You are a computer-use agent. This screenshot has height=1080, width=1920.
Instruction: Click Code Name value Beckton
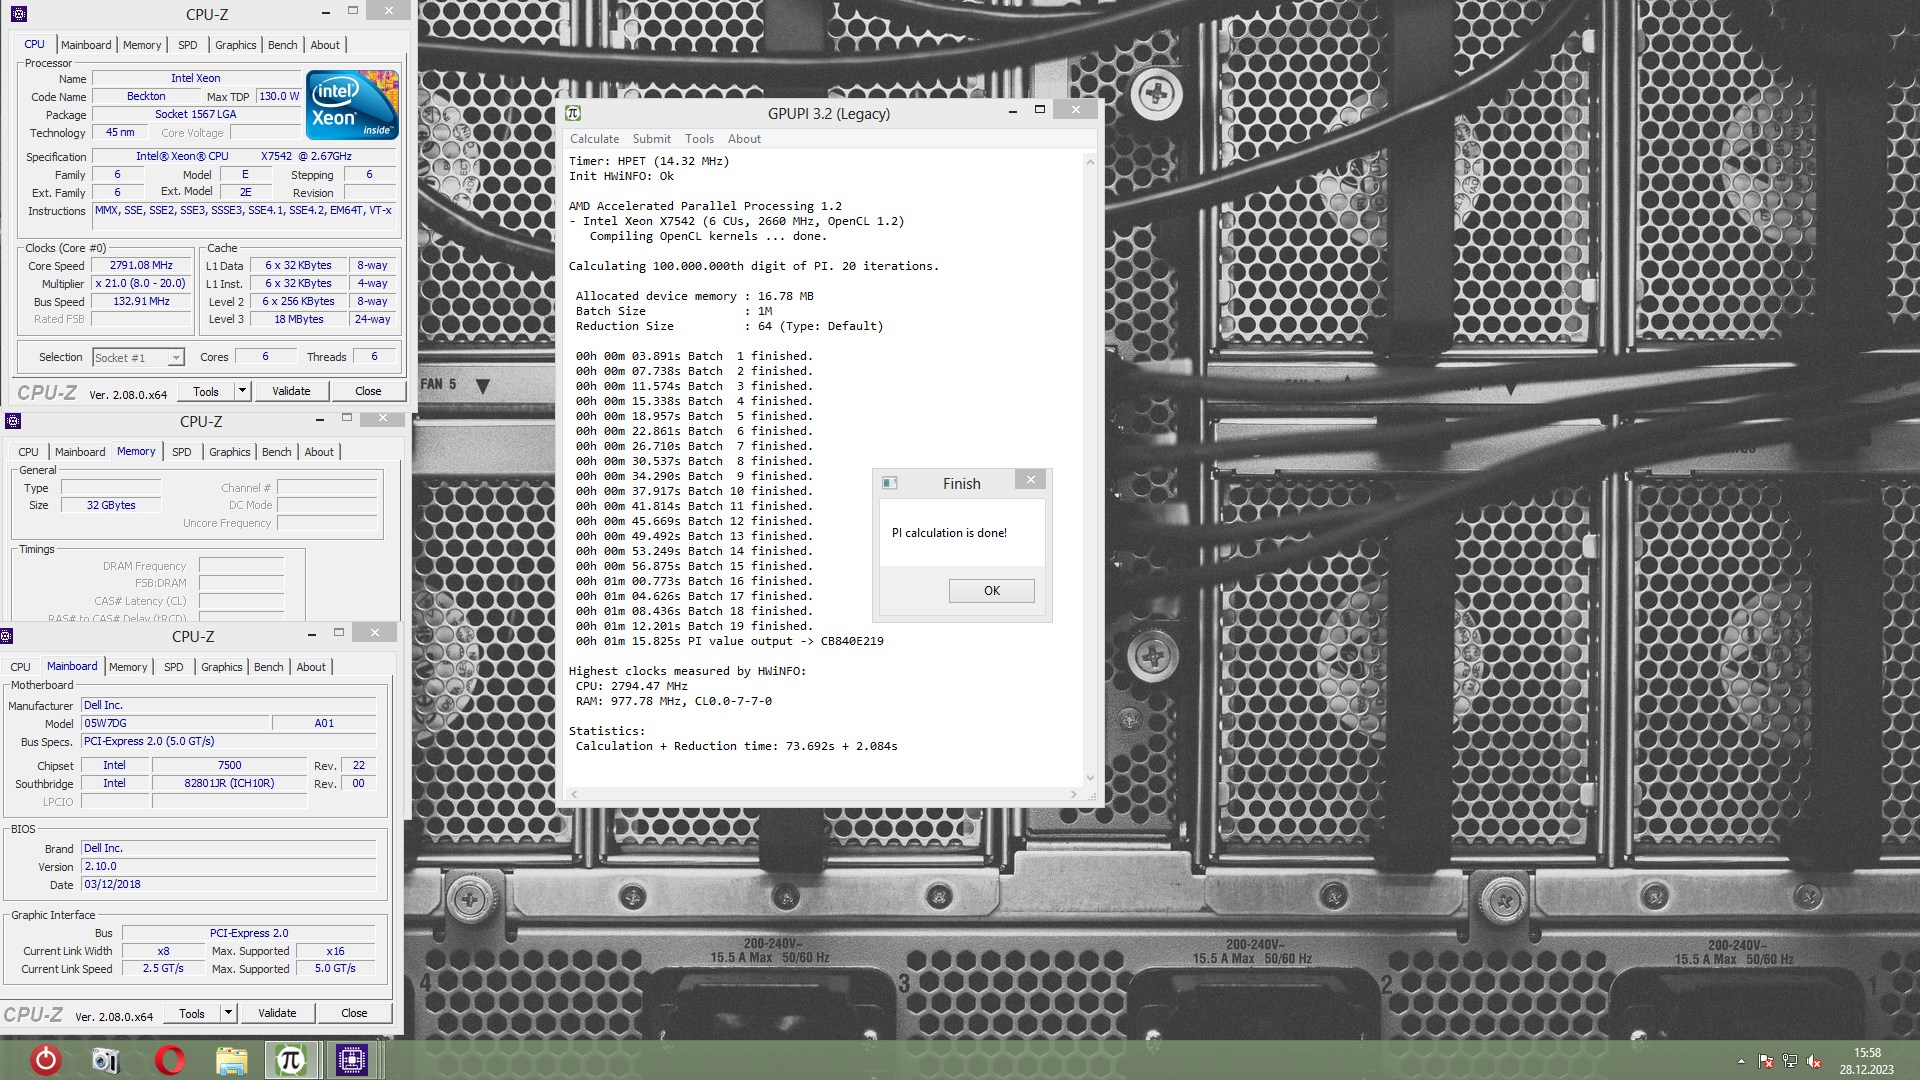coord(146,97)
